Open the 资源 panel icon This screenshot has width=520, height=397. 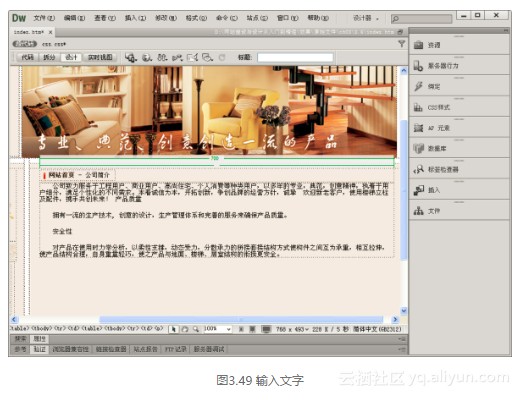tap(418, 45)
